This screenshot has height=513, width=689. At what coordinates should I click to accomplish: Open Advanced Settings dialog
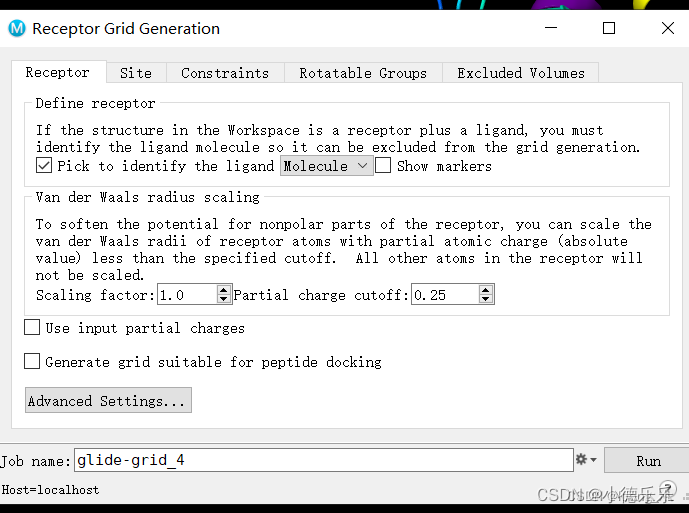tap(108, 400)
